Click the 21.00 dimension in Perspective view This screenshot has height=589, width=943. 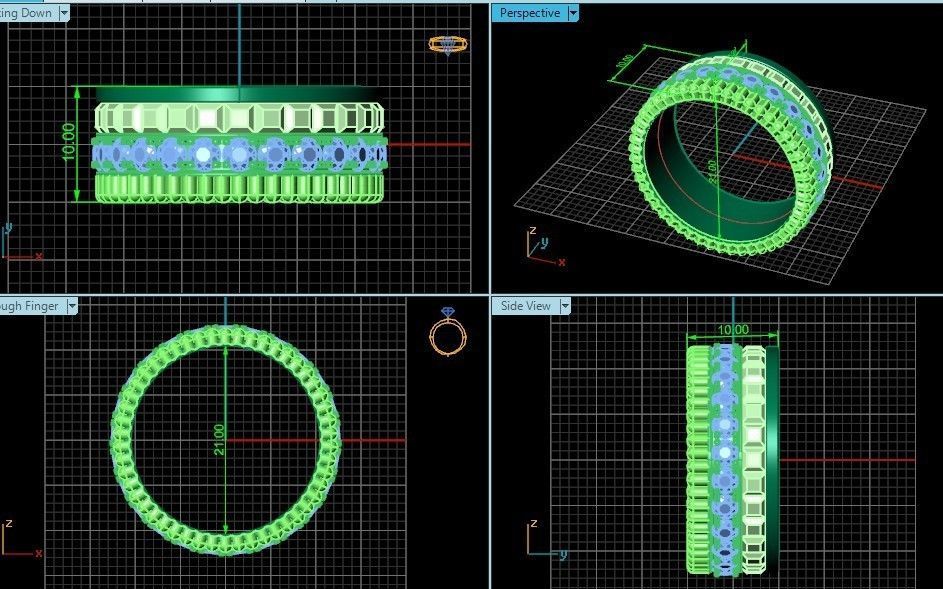click(x=711, y=171)
